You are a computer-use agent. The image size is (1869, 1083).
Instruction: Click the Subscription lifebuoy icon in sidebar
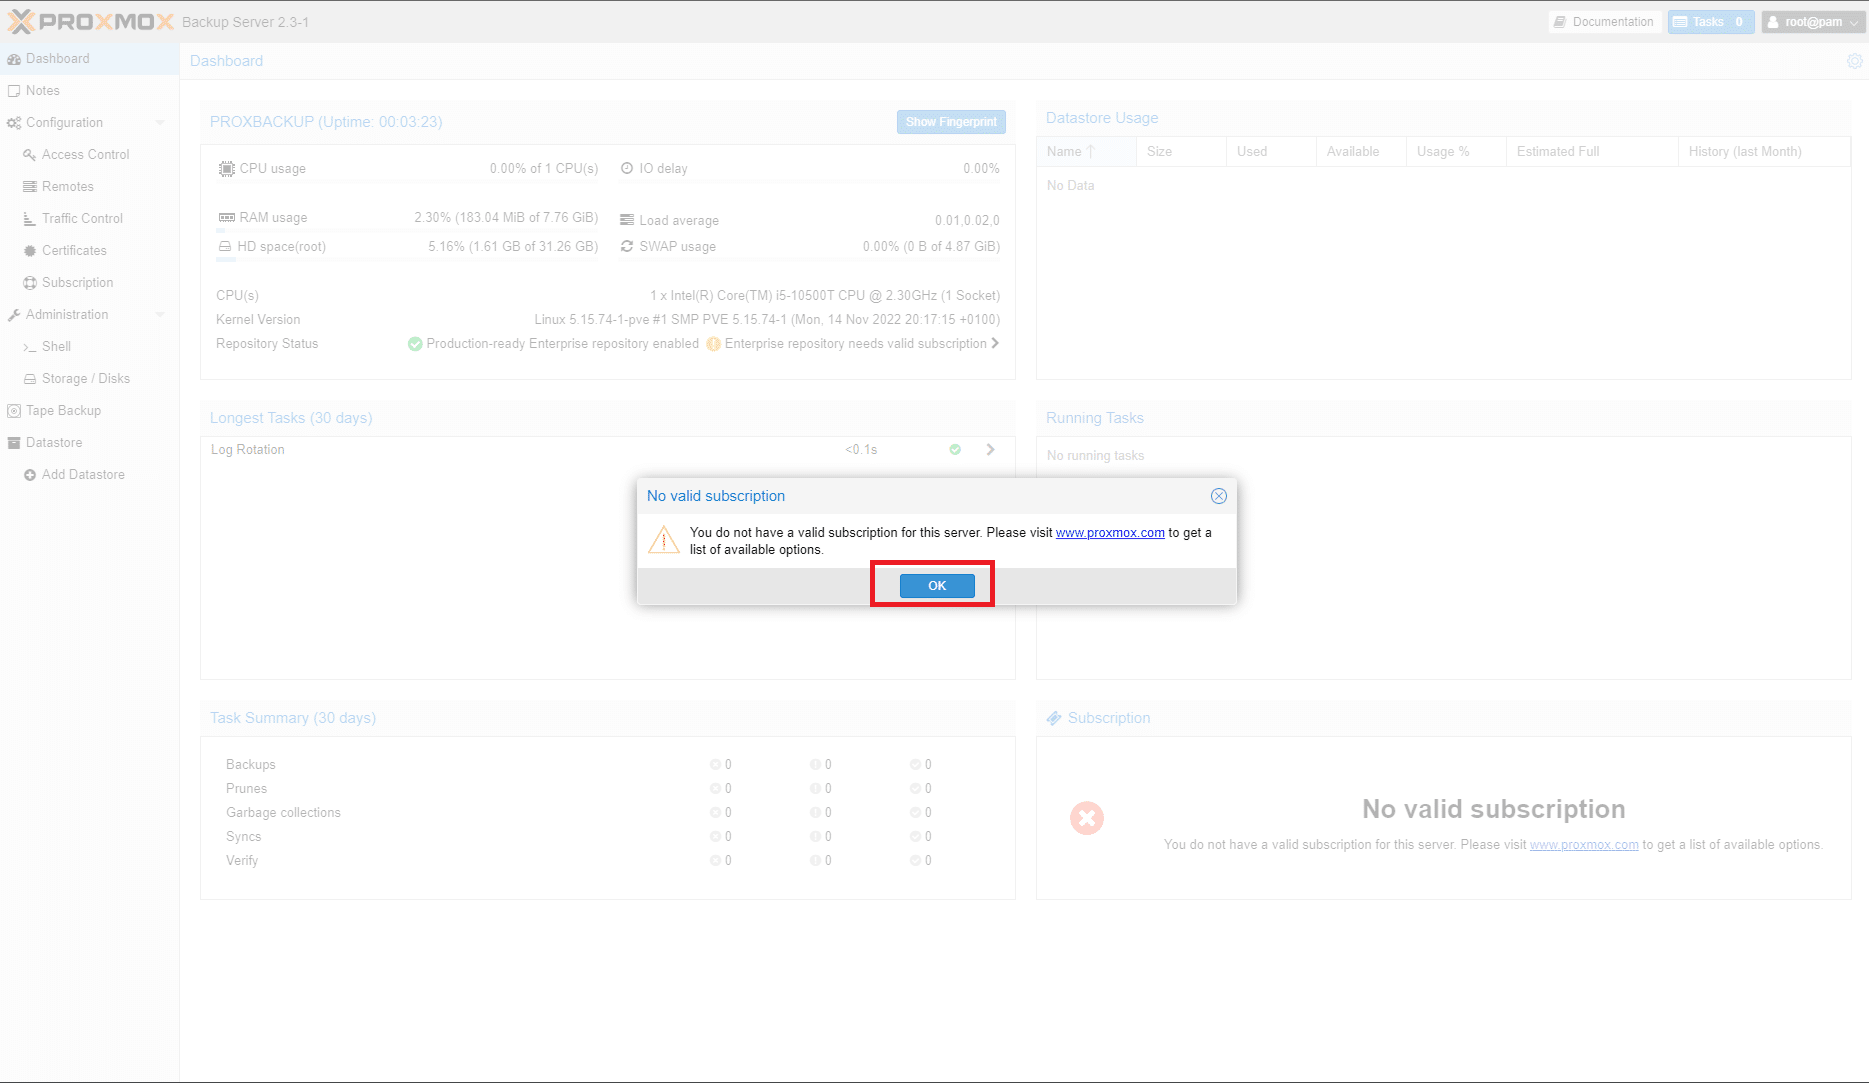pos(30,283)
